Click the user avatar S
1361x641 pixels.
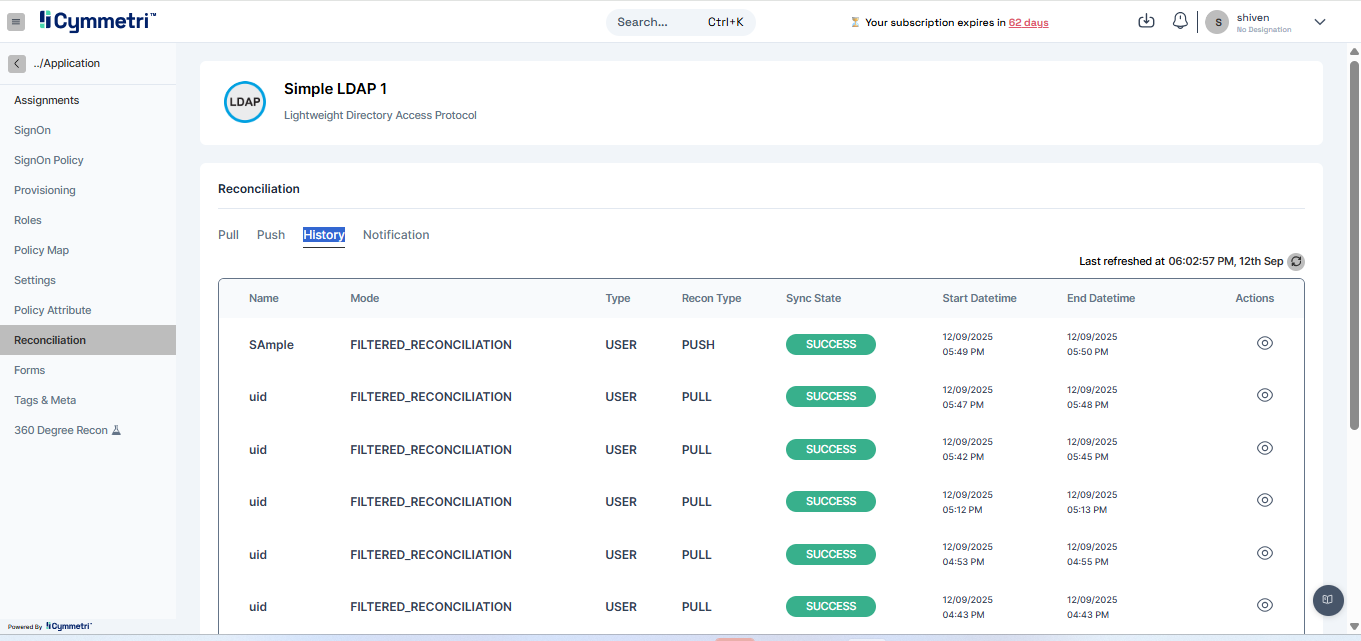click(x=1217, y=22)
